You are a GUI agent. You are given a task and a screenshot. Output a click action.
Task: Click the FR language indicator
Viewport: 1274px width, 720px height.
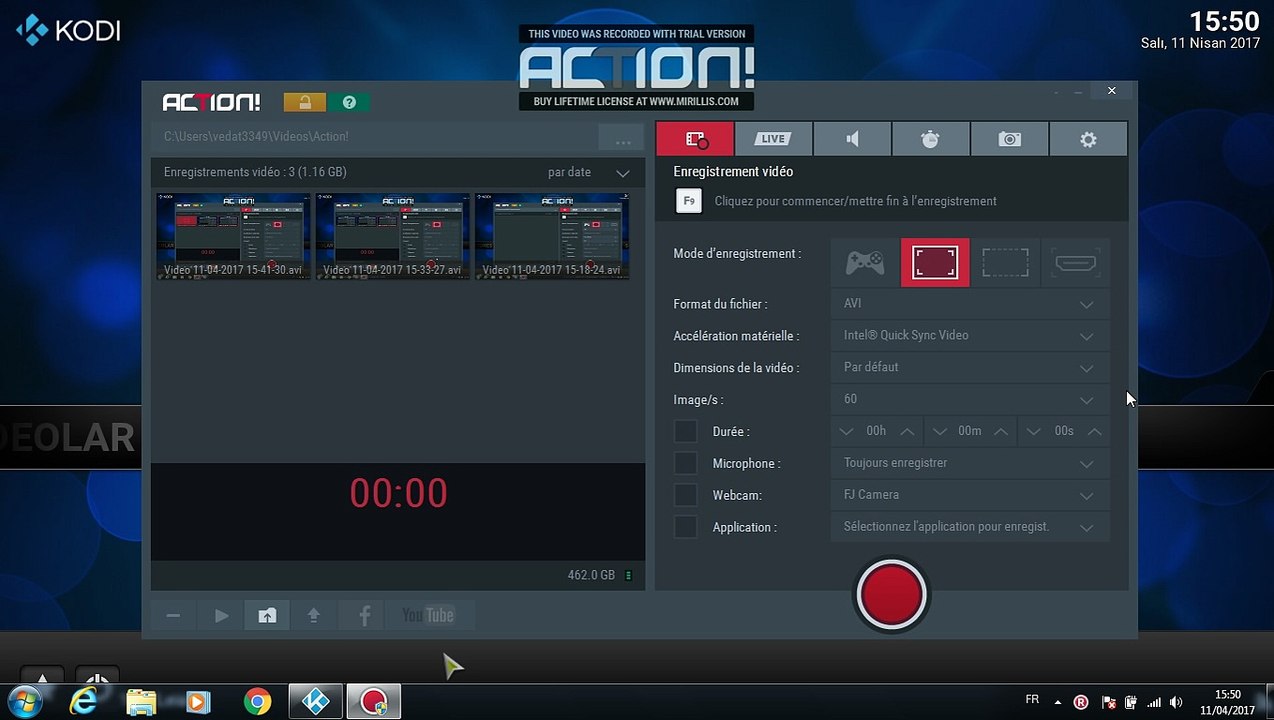(1032, 699)
